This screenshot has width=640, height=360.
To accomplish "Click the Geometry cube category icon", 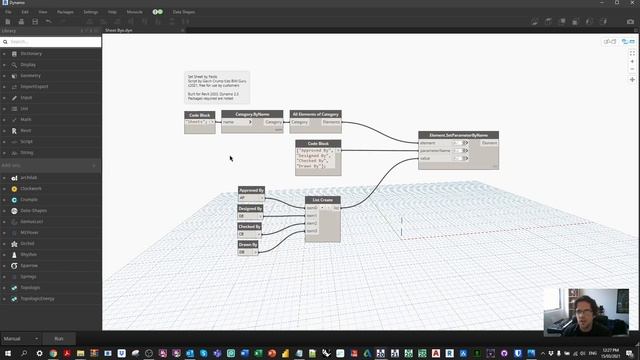I will point(14,76).
